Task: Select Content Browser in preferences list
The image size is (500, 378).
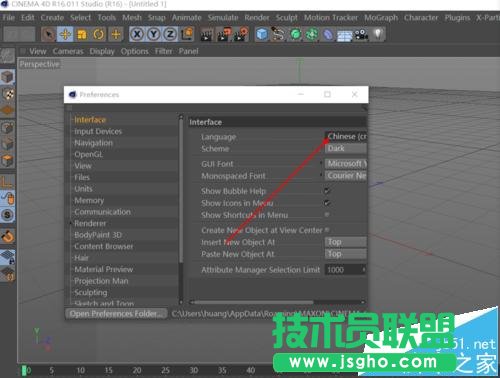Action: (x=104, y=246)
